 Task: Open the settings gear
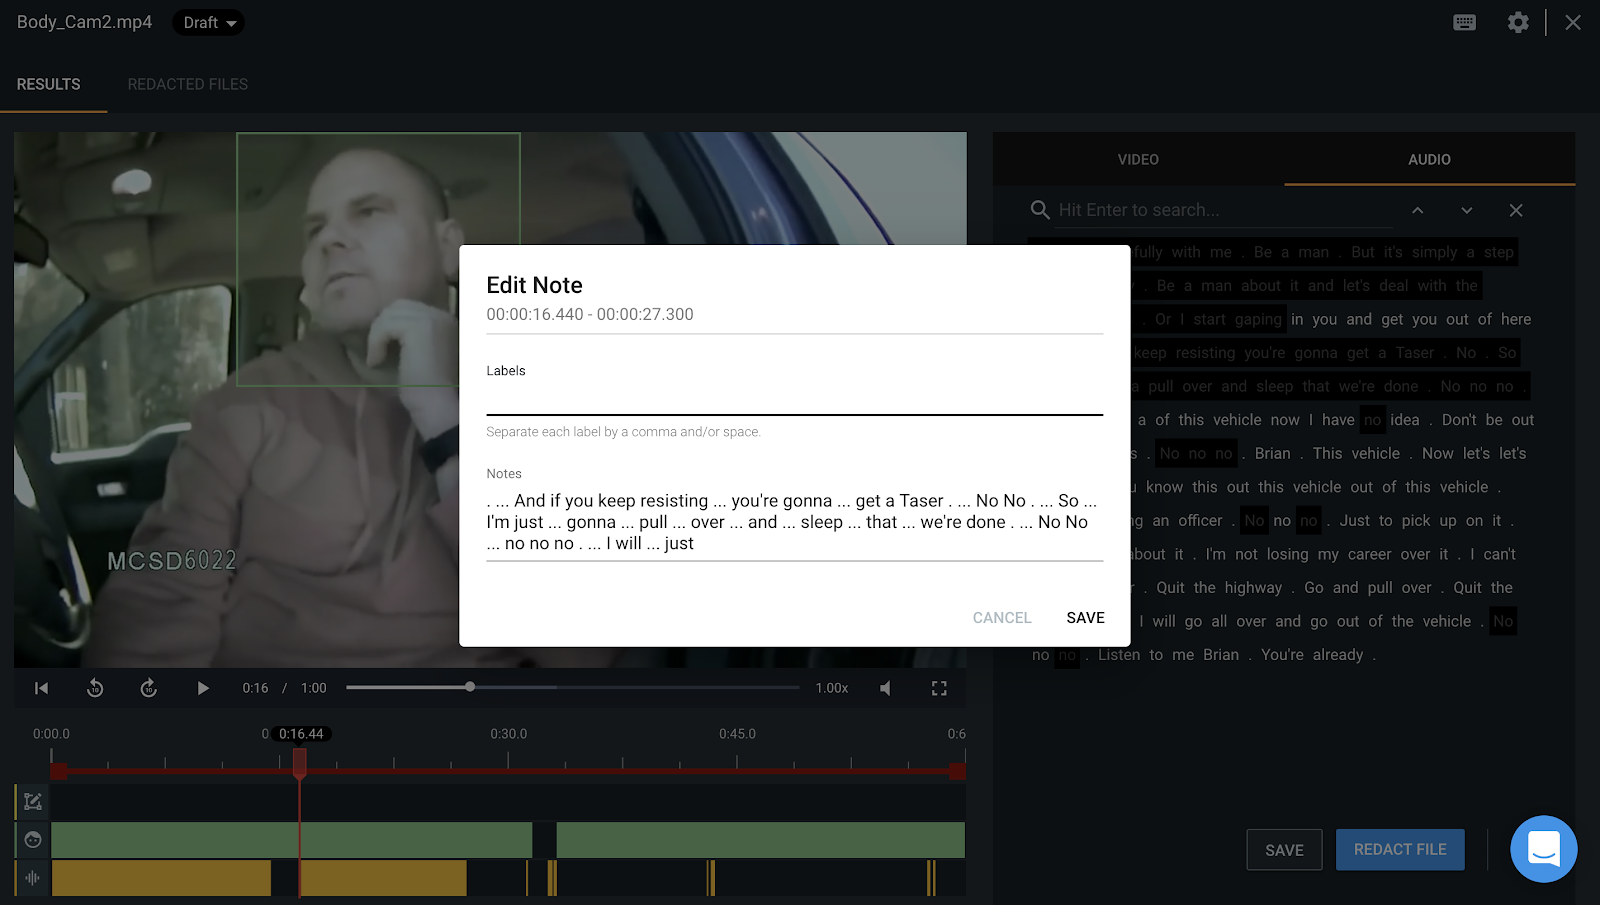[x=1518, y=22]
